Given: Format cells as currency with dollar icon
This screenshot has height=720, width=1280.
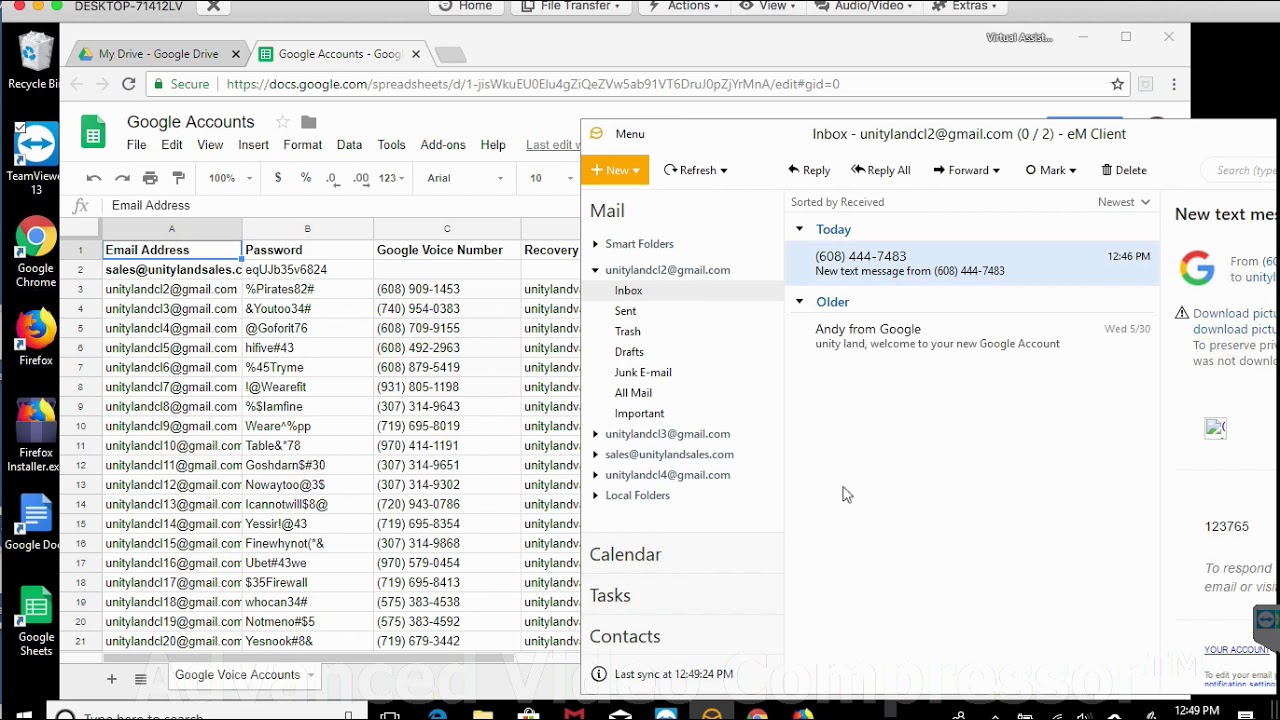Looking at the screenshot, I should click(278, 178).
